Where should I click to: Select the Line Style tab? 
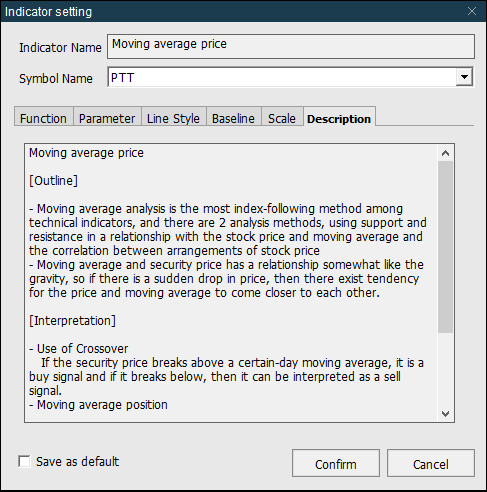point(173,118)
